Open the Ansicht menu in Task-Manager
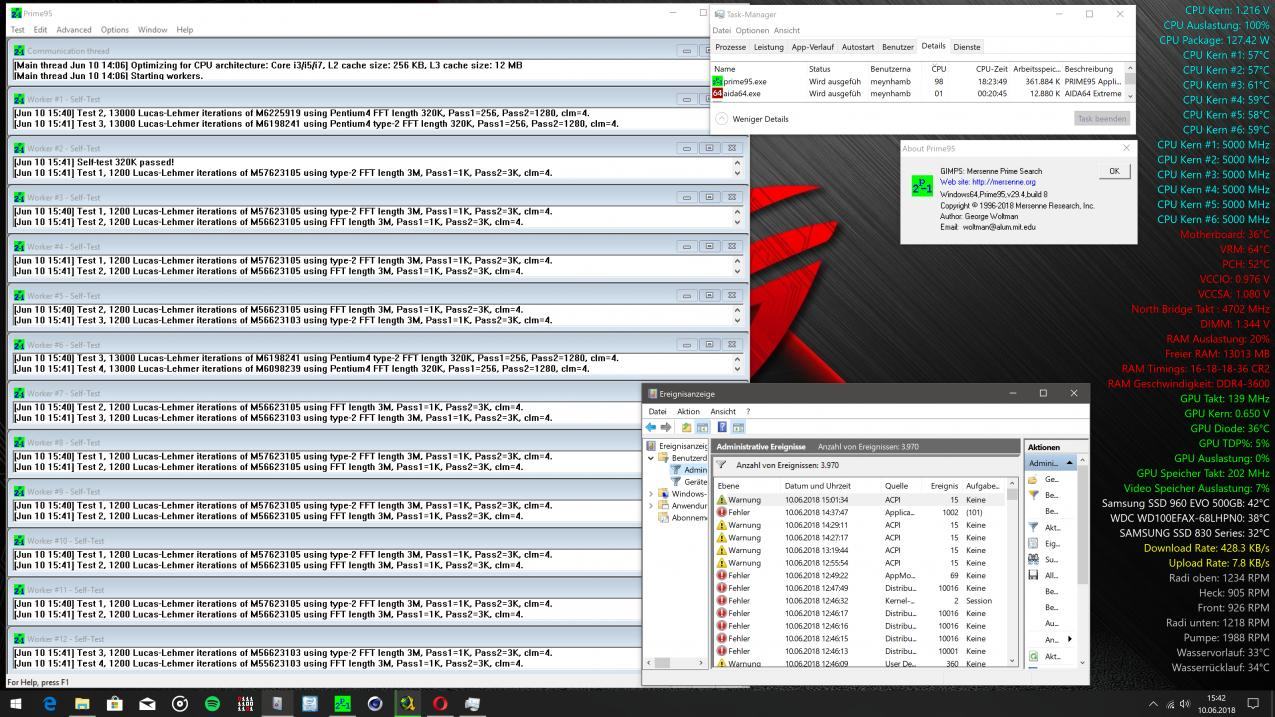Image resolution: width=1275 pixels, height=717 pixels. point(787,30)
